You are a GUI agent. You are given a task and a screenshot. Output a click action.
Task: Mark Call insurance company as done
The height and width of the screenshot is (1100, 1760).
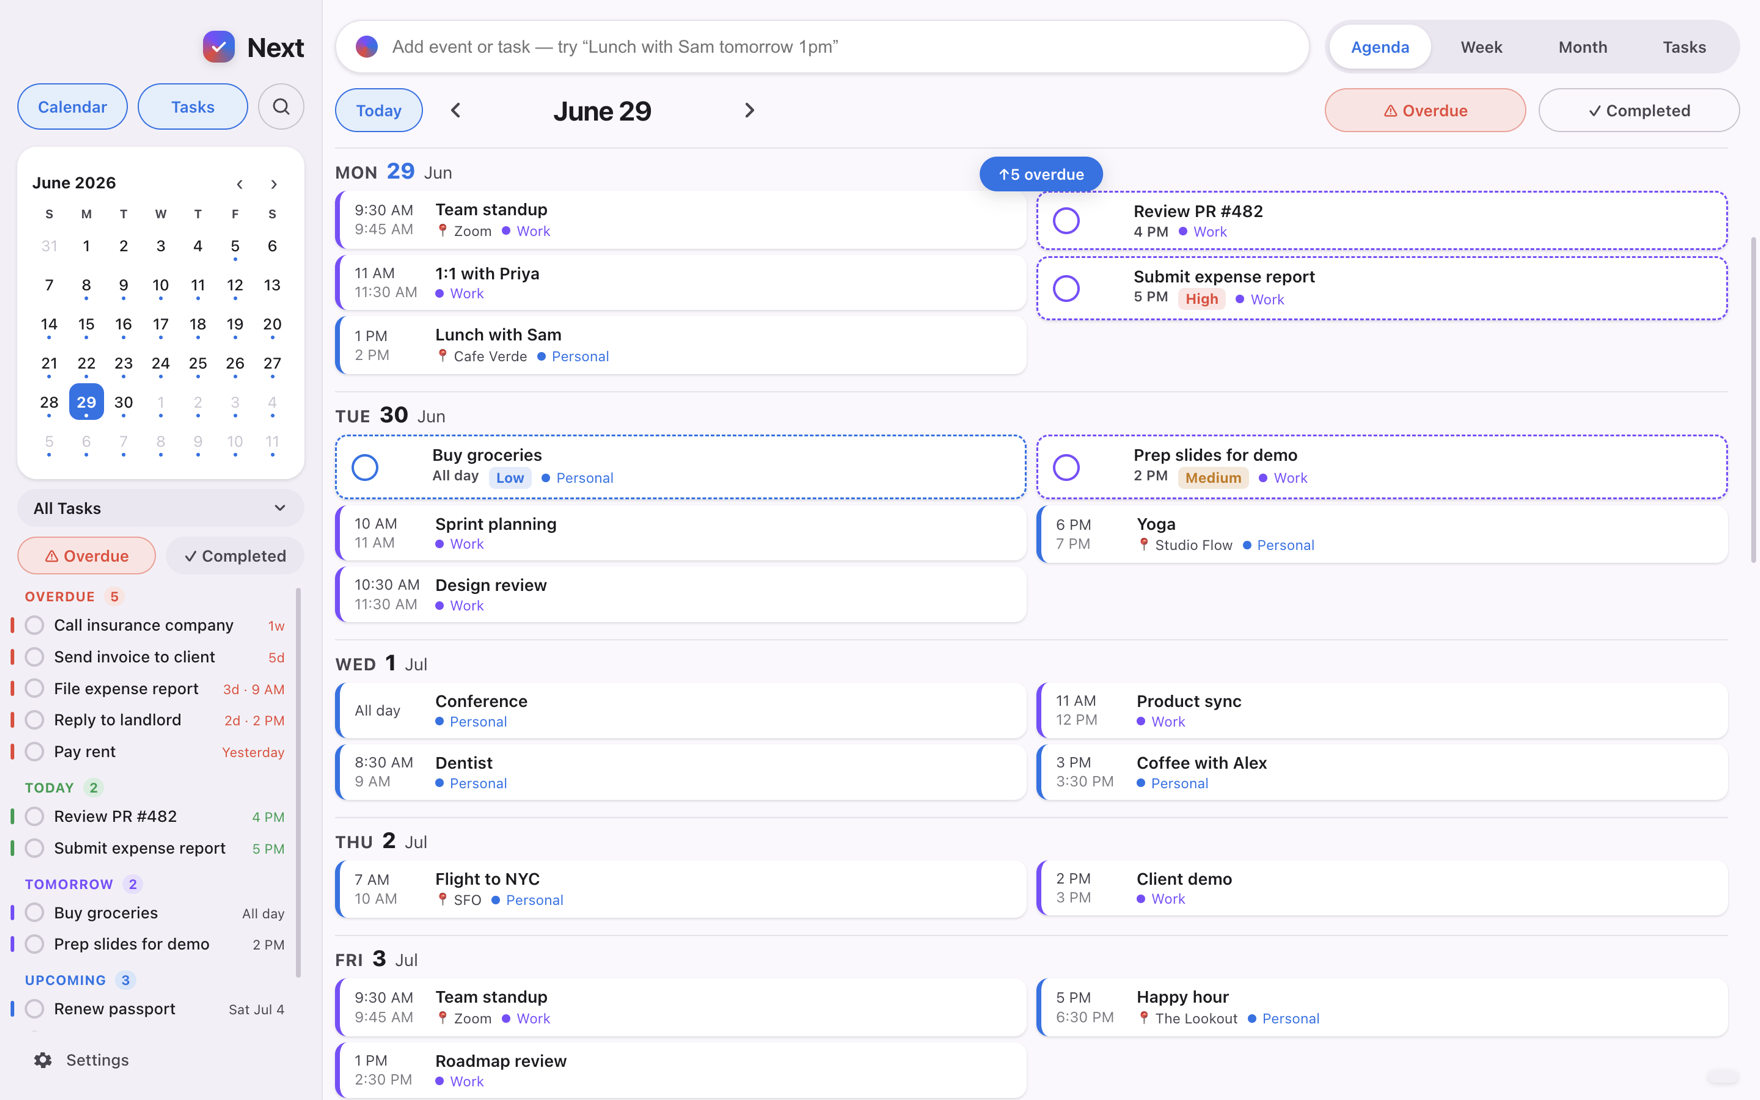pos(35,625)
